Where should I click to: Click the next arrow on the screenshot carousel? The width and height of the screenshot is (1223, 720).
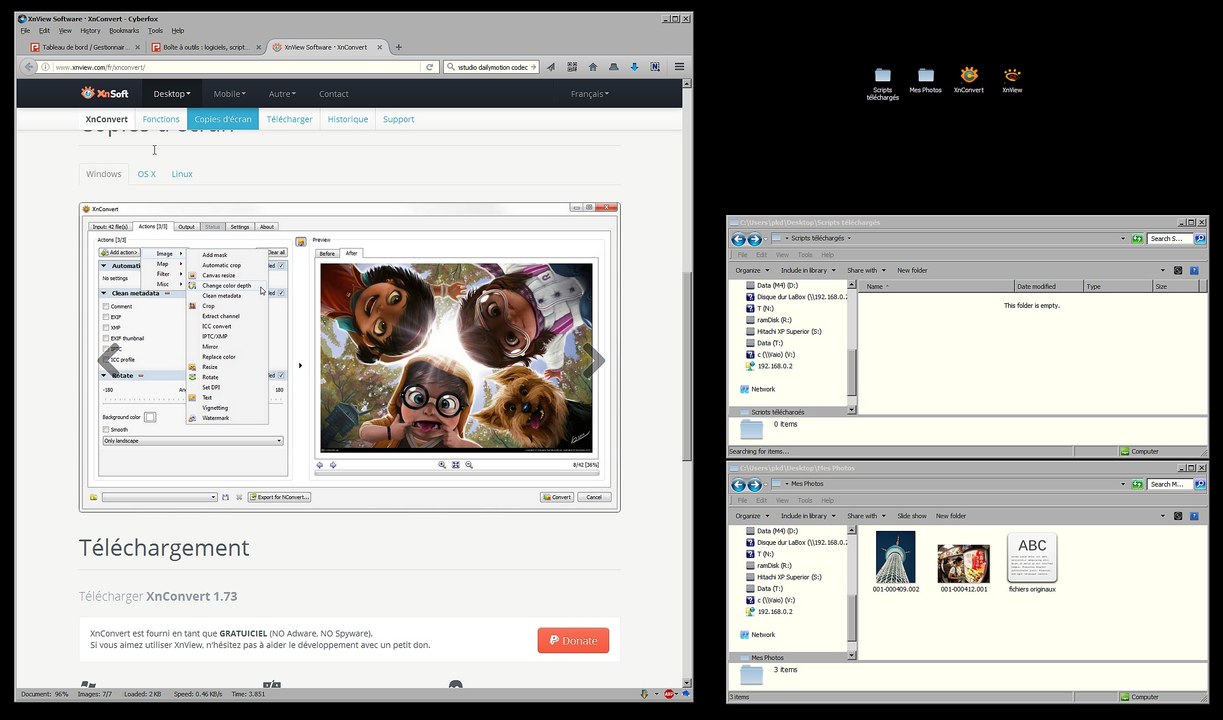tap(594, 361)
